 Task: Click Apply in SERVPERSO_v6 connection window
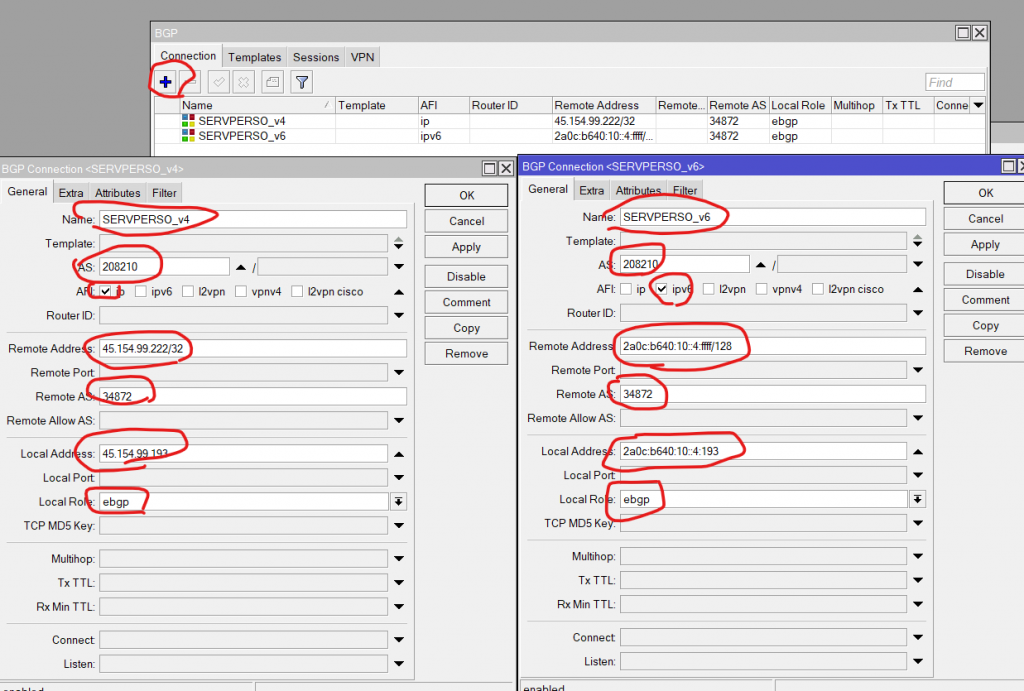985,244
